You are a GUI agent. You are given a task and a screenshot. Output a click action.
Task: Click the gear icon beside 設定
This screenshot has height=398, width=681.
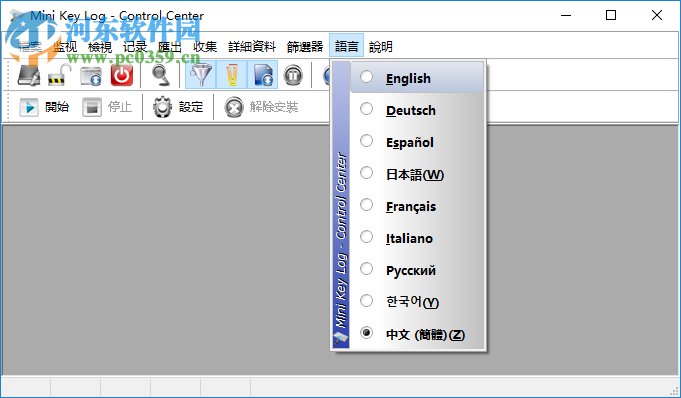click(x=162, y=107)
